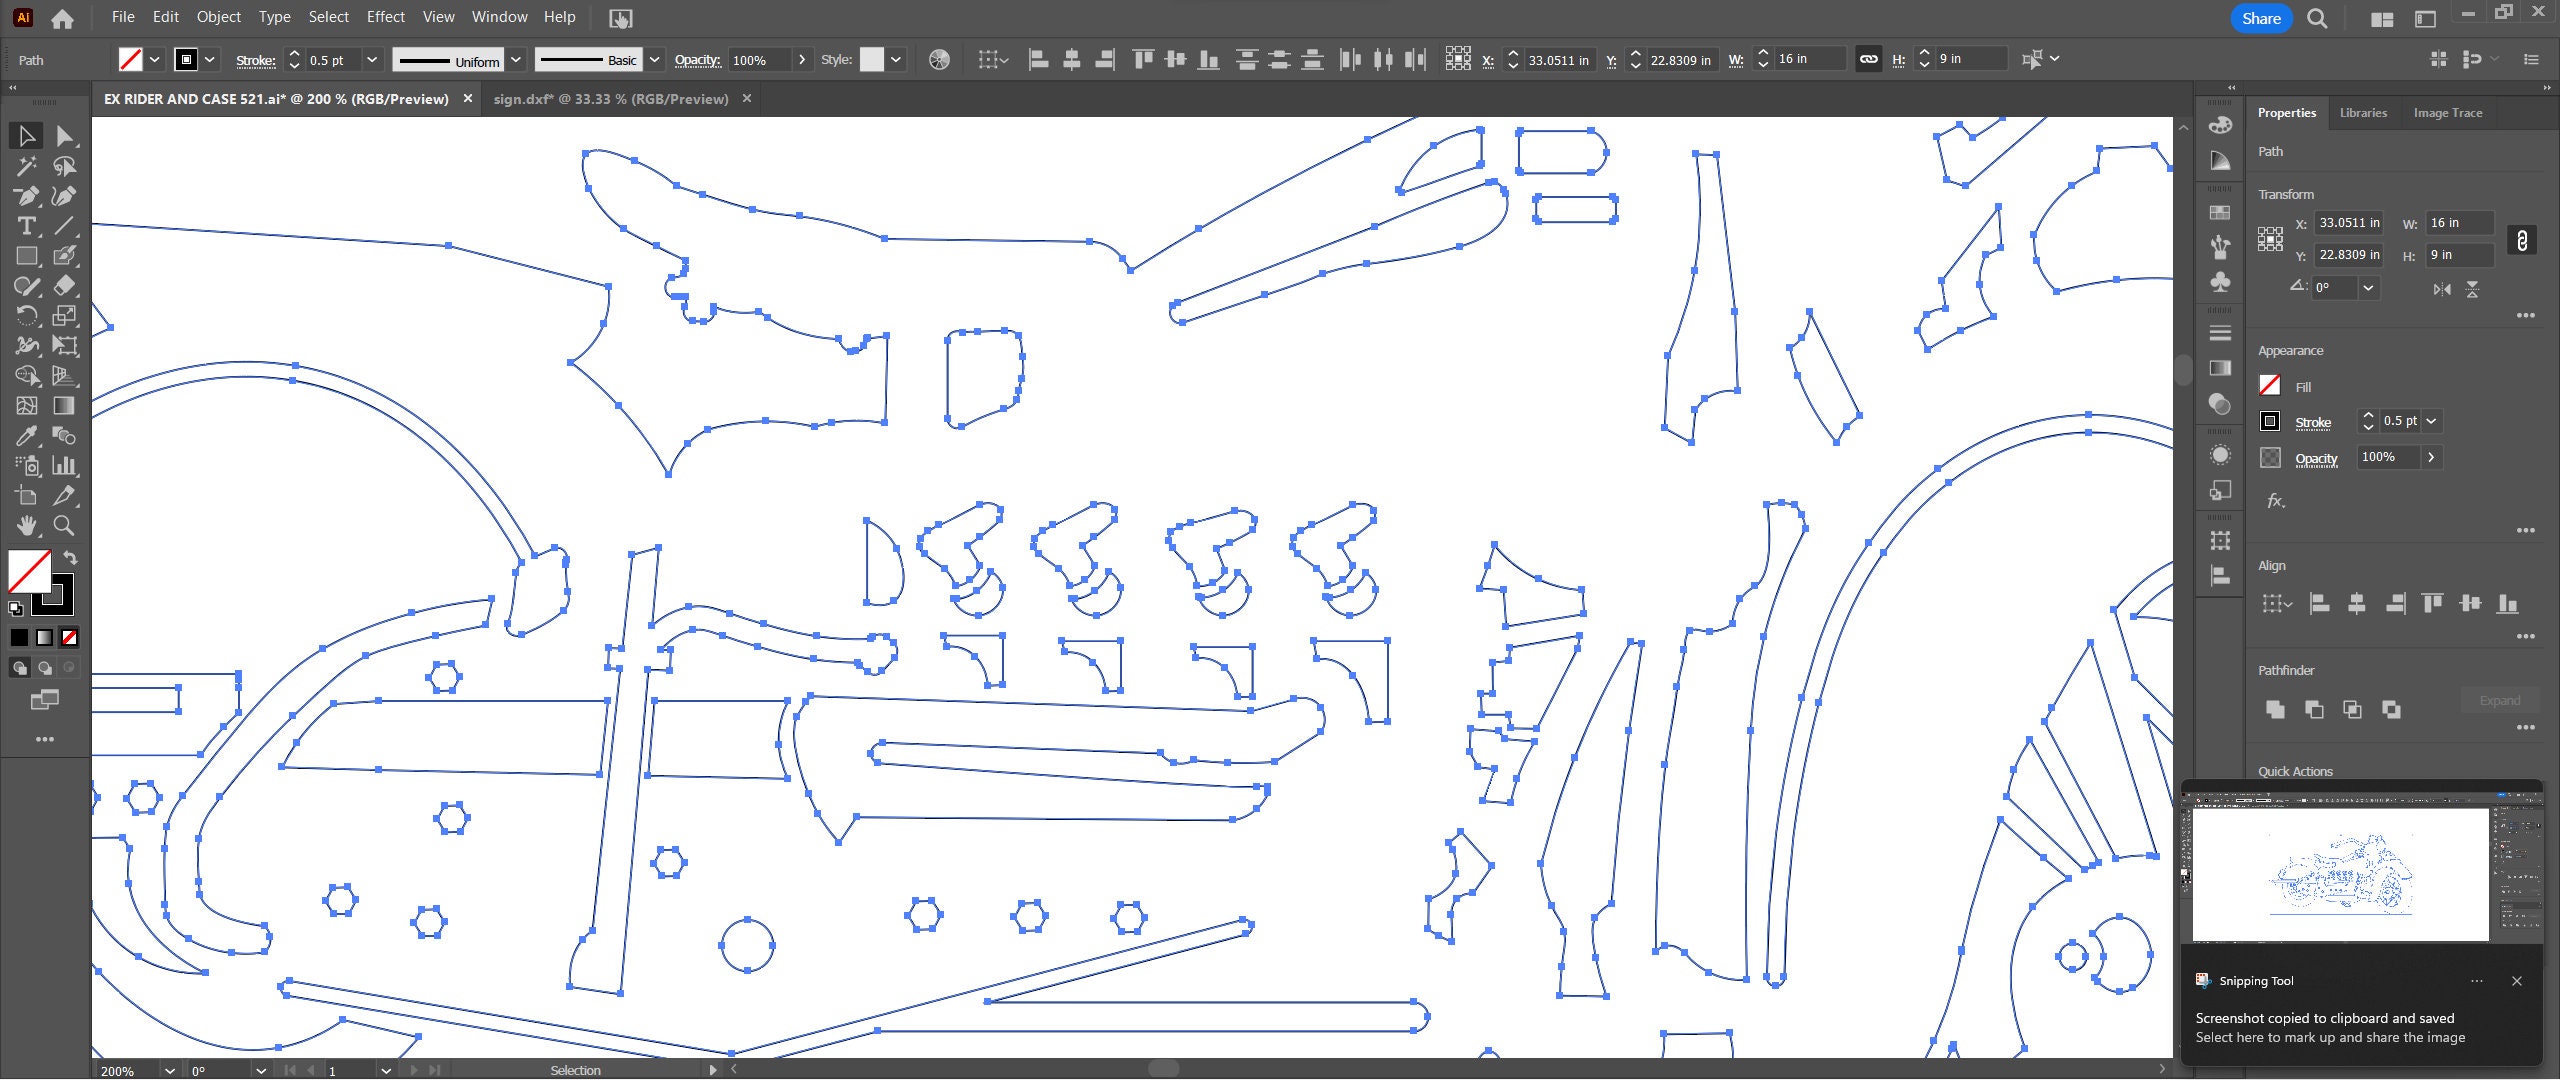Open the Libraries panel tab
The height and width of the screenshot is (1080, 2560).
pyautogui.click(x=2362, y=112)
